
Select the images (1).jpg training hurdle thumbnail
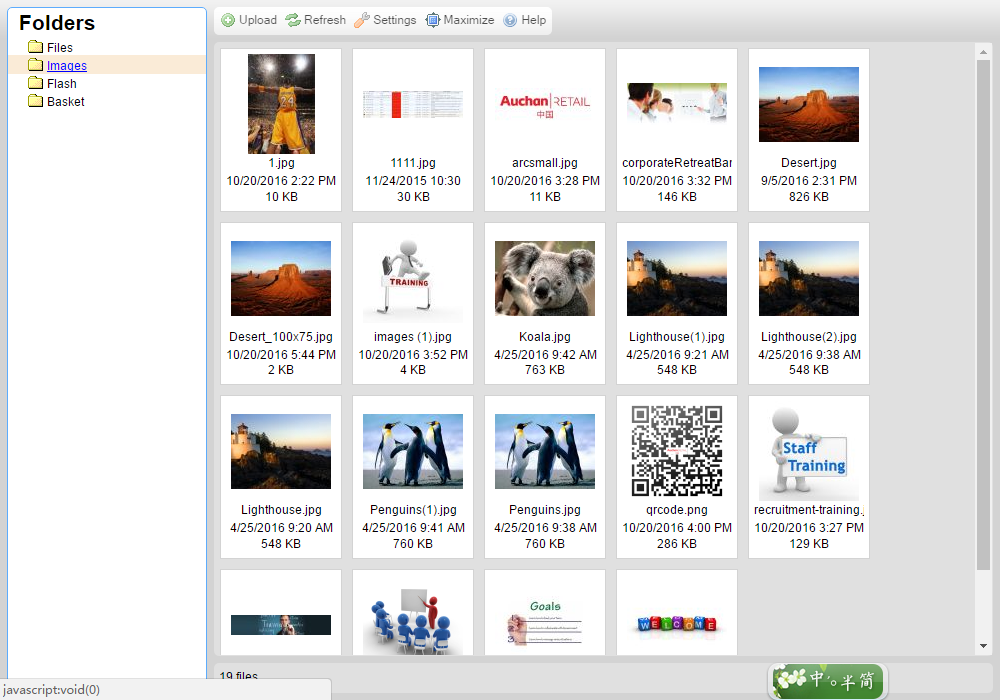click(413, 278)
